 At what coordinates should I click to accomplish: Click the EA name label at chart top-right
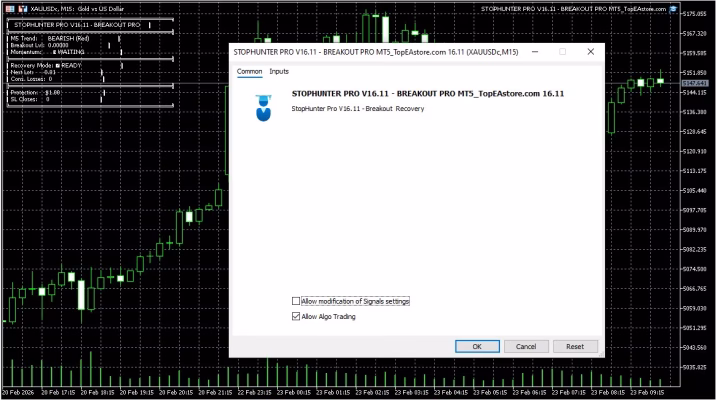(574, 9)
